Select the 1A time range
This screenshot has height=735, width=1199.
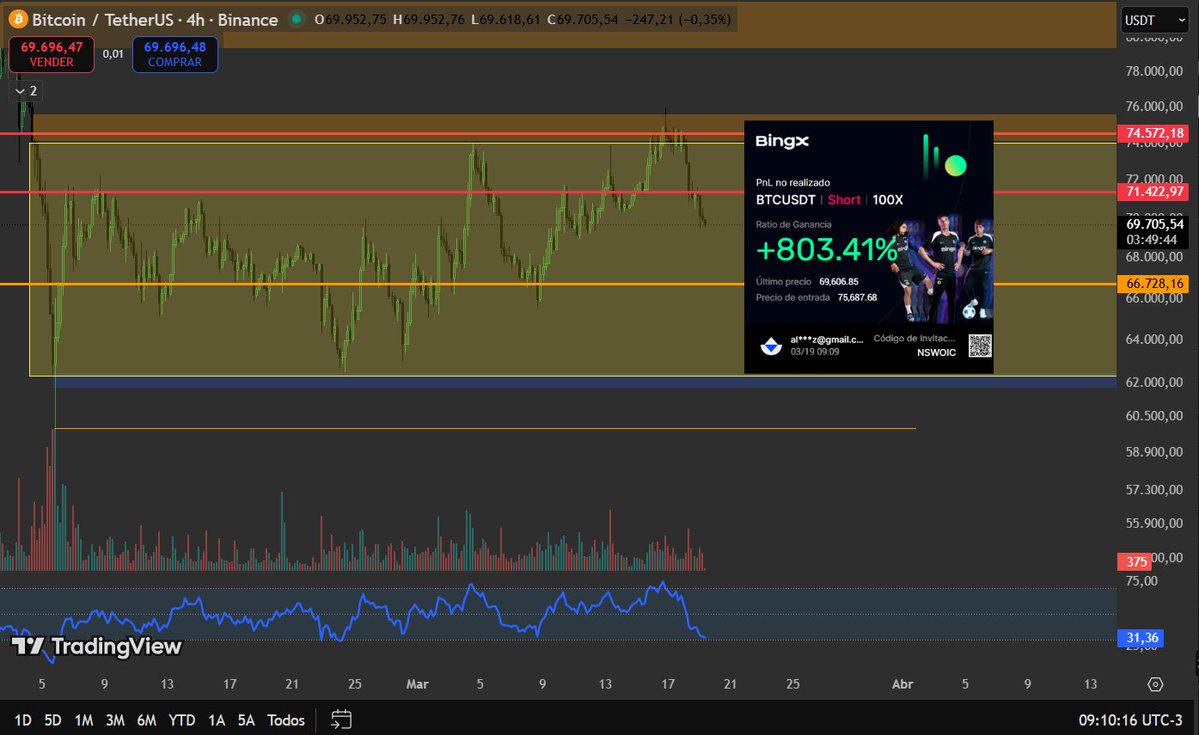216,720
